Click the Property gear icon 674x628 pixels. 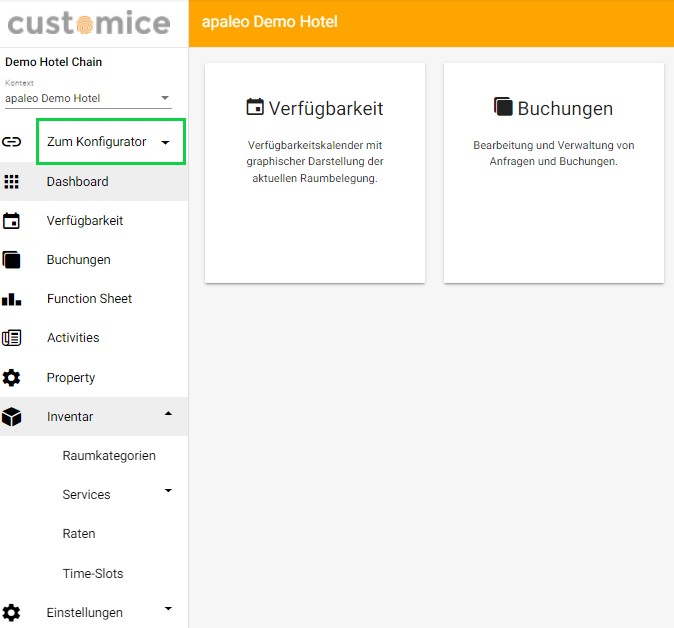(x=12, y=378)
